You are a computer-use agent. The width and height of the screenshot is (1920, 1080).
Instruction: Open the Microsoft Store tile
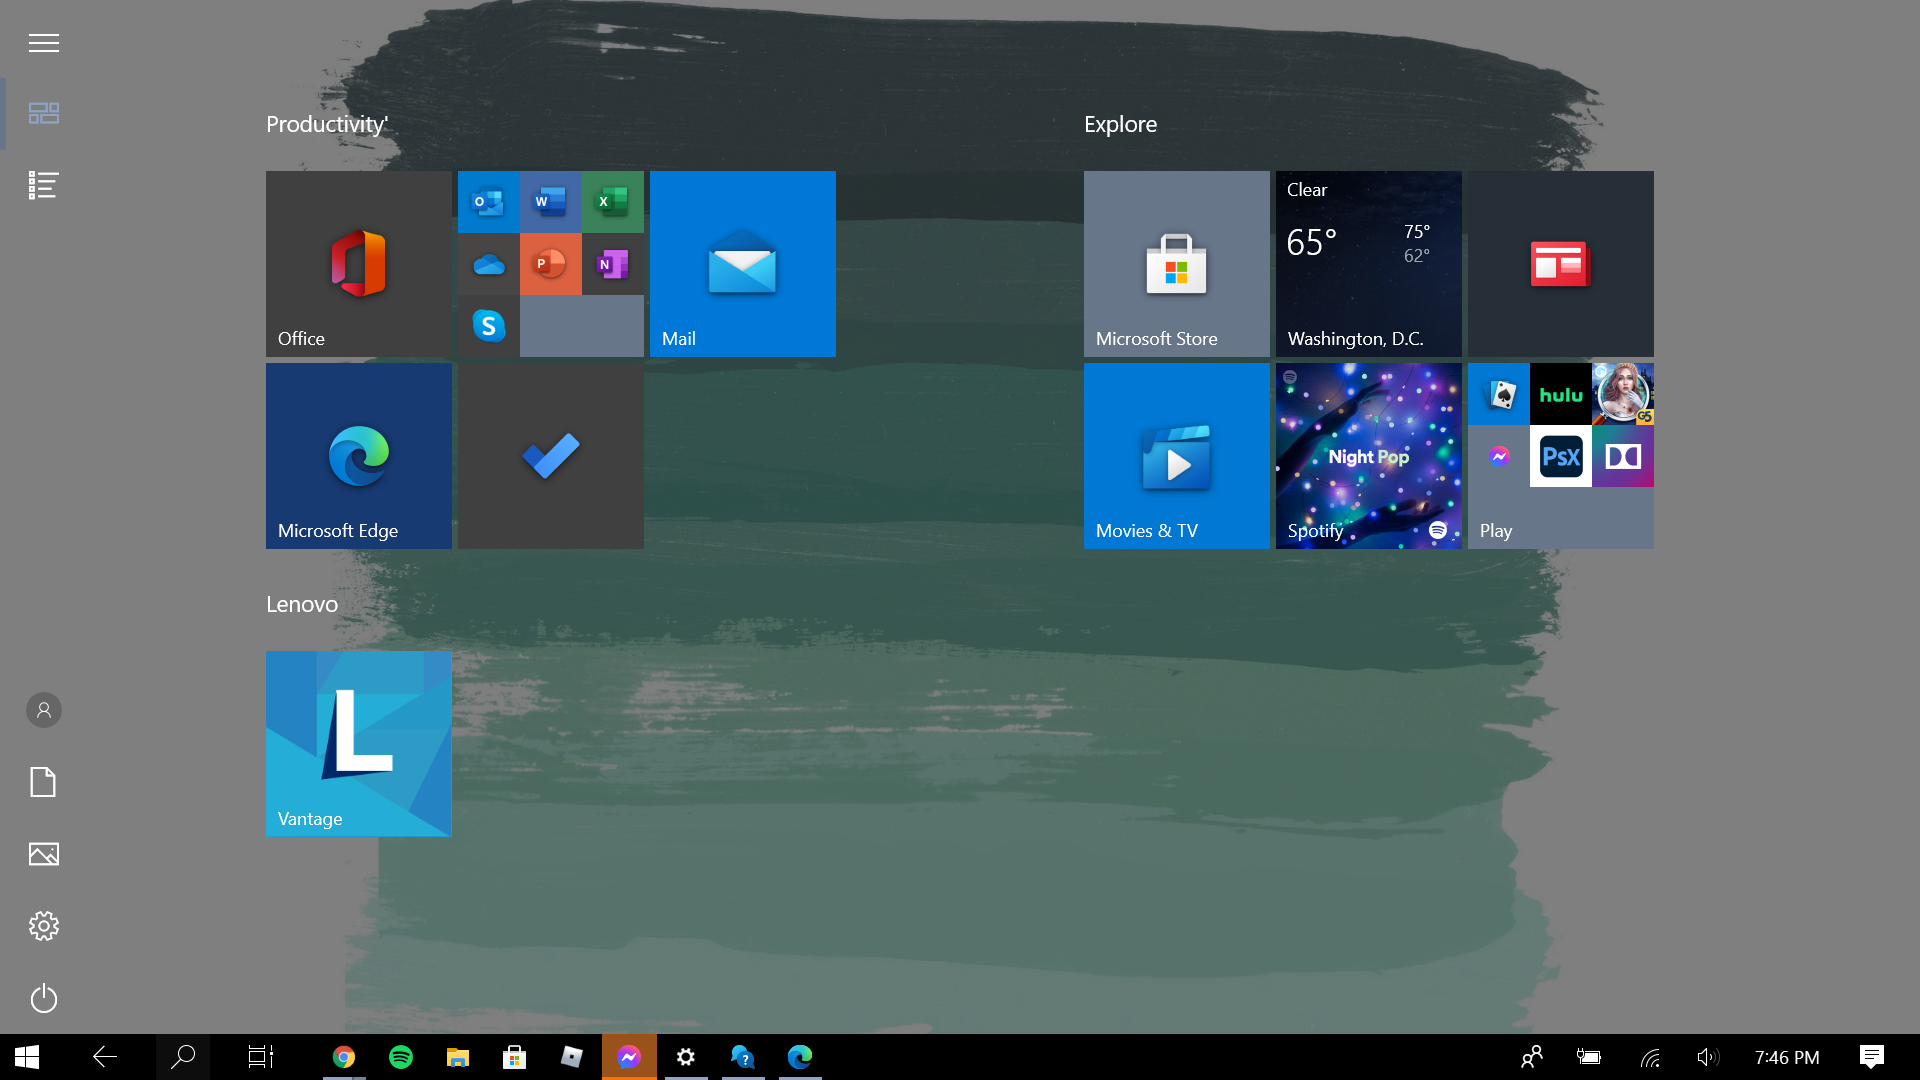[x=1176, y=263]
